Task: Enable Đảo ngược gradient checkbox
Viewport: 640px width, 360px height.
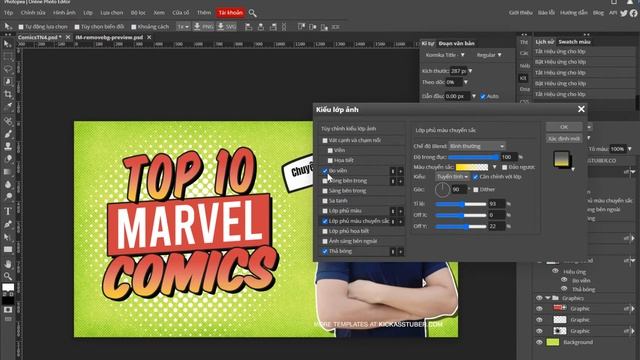Action: pyautogui.click(x=504, y=167)
